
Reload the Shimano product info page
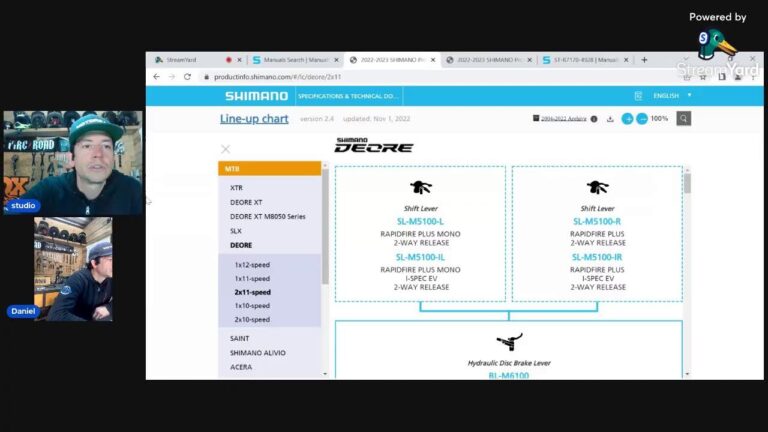coord(187,76)
